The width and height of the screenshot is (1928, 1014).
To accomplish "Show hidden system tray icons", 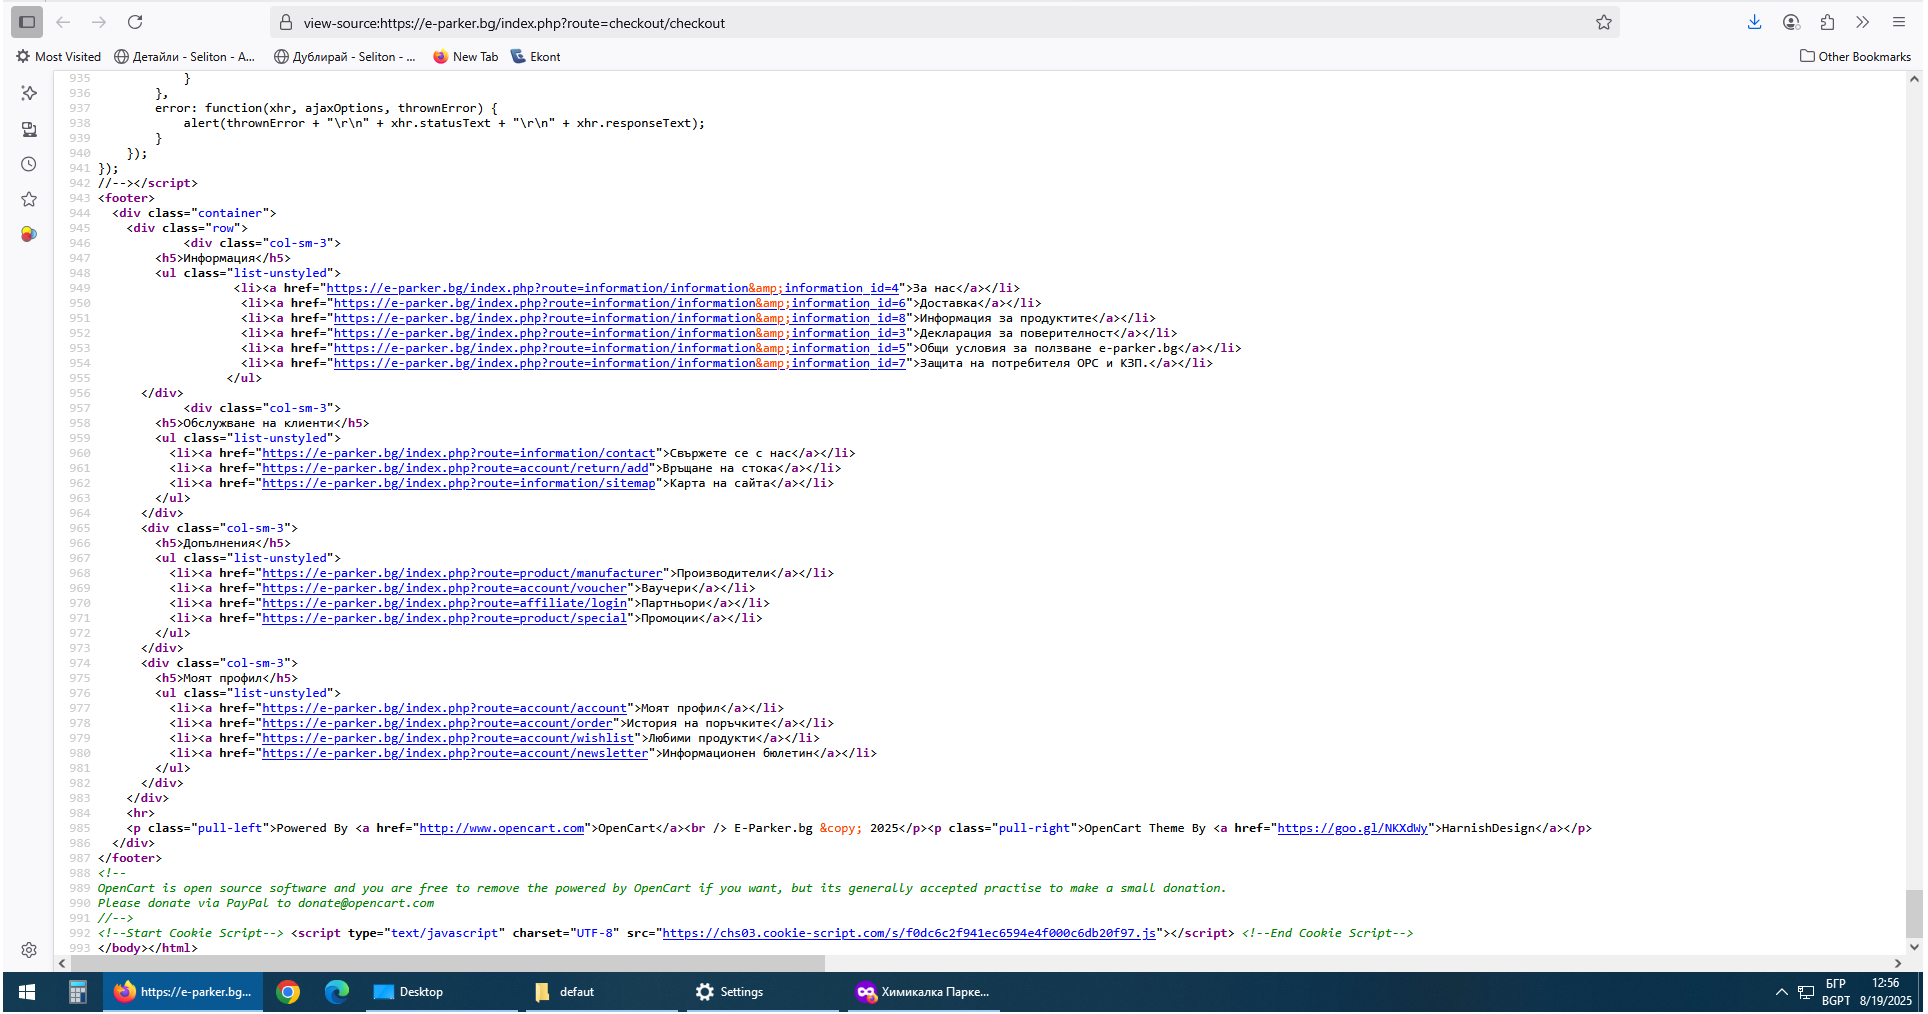I will point(1781,992).
